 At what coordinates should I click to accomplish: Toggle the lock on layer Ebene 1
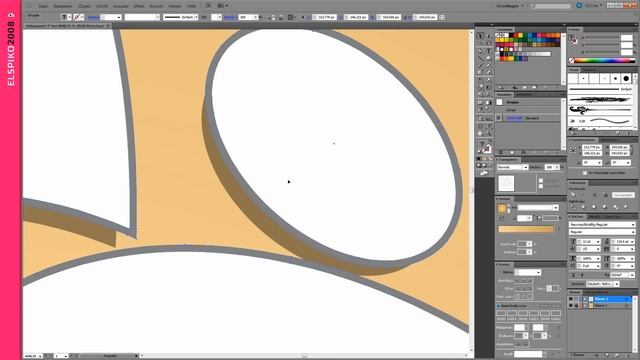tap(576, 305)
